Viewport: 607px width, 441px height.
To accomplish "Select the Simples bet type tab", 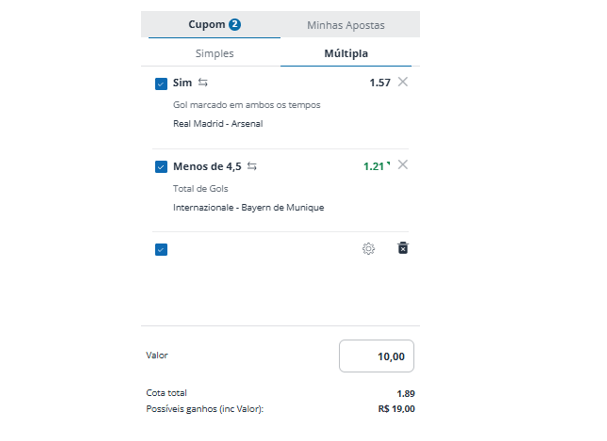I will (214, 53).
